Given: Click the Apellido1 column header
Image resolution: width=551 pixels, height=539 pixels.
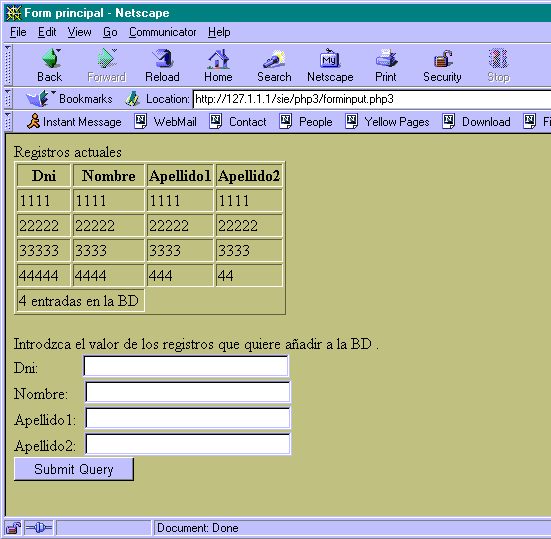Looking at the screenshot, I should click(x=180, y=175).
